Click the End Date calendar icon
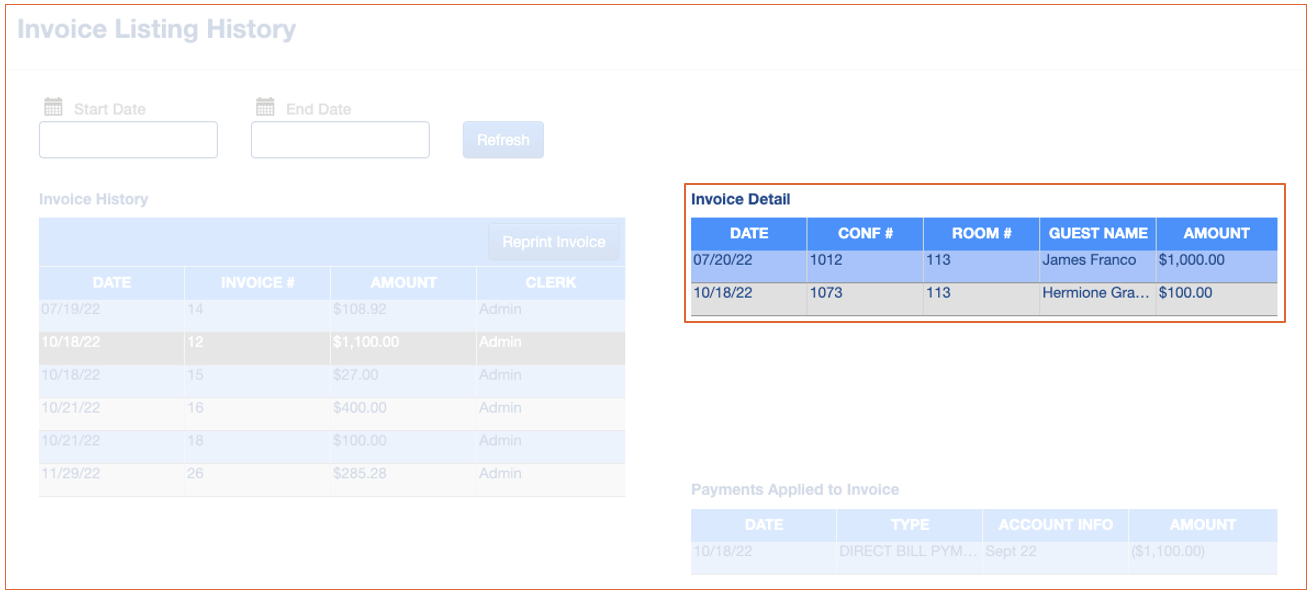The height and width of the screenshot is (594, 1312). click(x=265, y=107)
